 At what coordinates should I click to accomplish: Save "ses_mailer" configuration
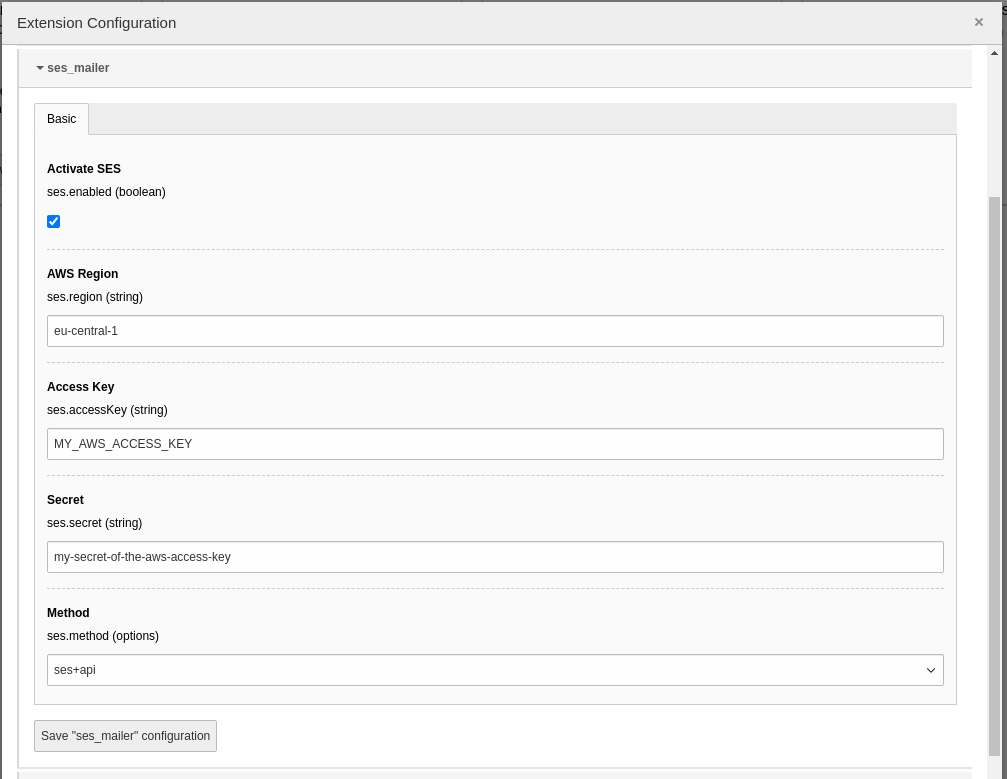point(125,736)
